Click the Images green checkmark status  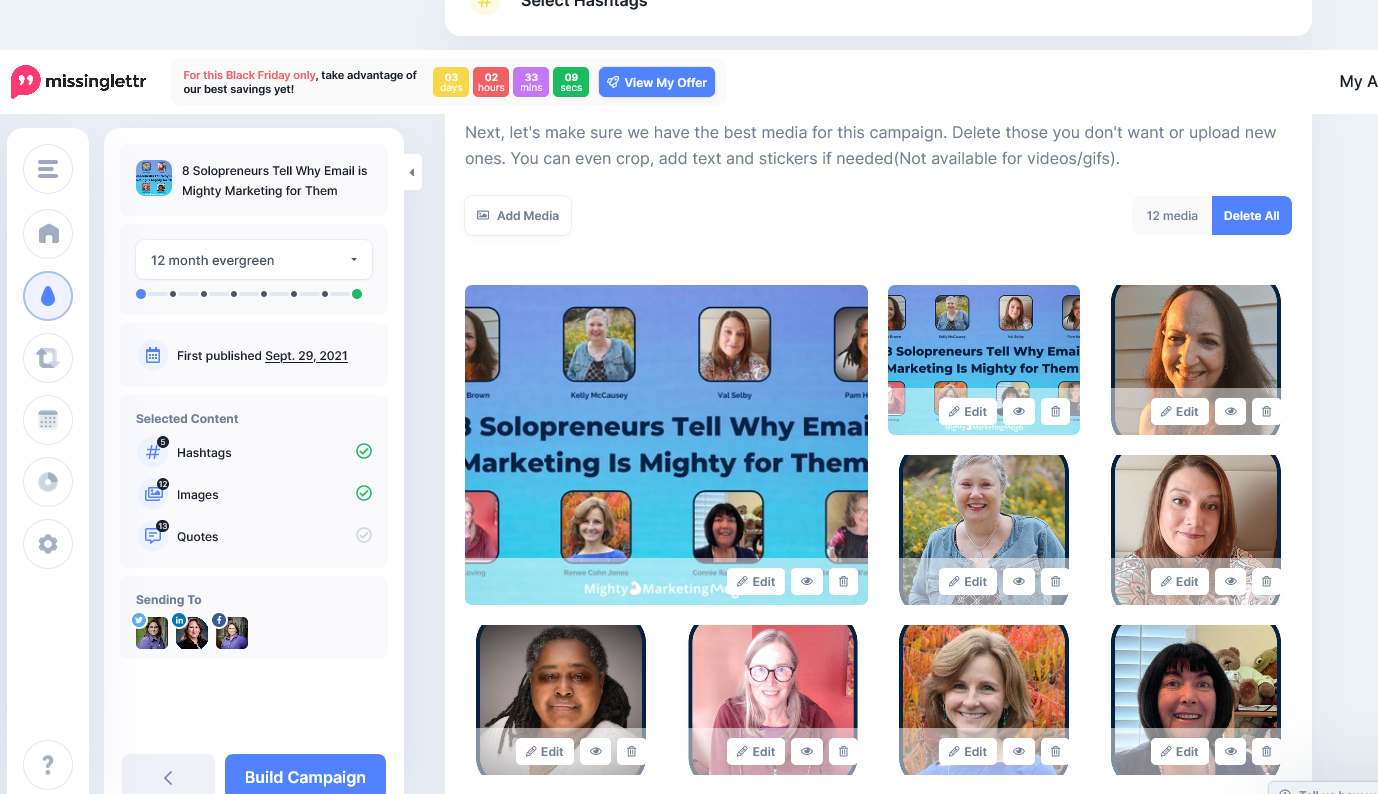[x=364, y=493]
